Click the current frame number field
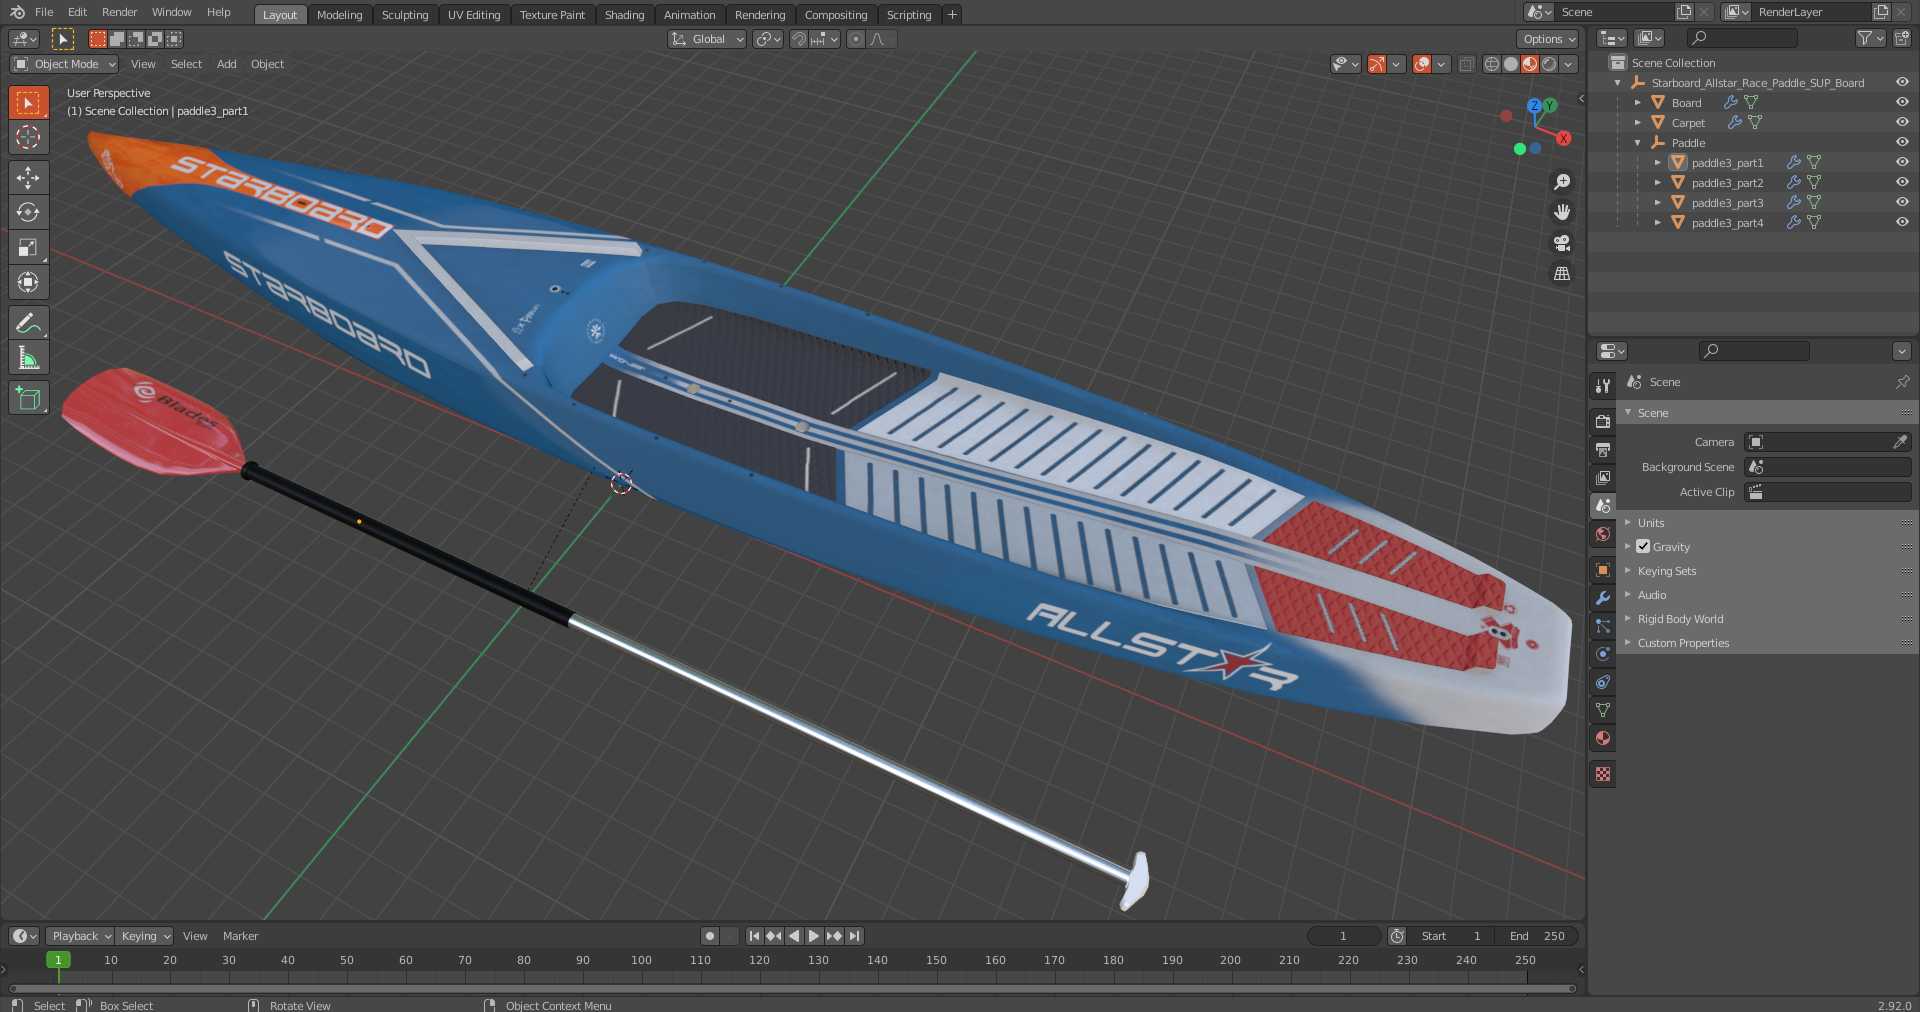Image resolution: width=1920 pixels, height=1012 pixels. tap(1343, 936)
